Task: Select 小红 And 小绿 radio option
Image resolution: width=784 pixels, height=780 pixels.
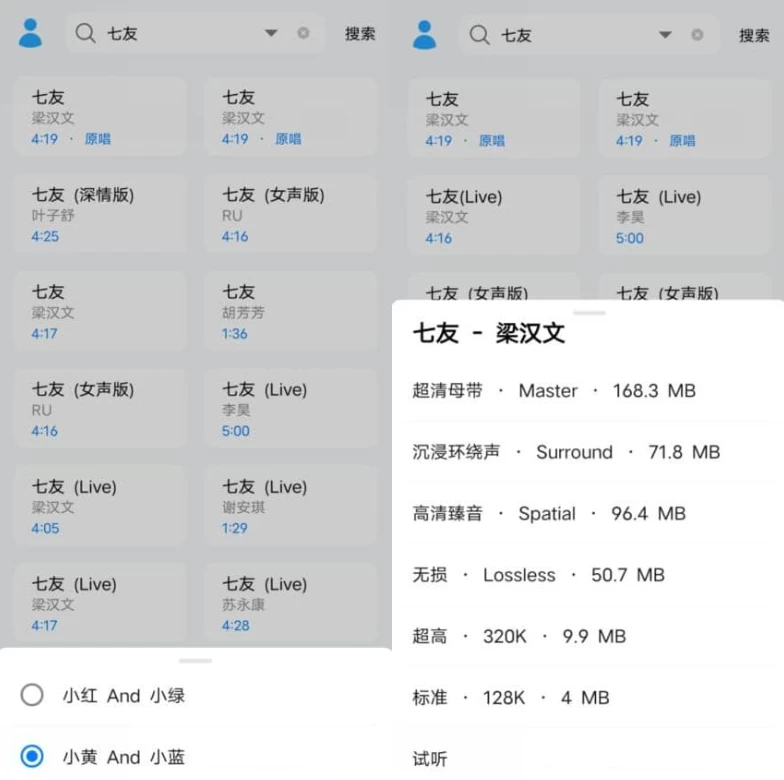Action: 32,695
